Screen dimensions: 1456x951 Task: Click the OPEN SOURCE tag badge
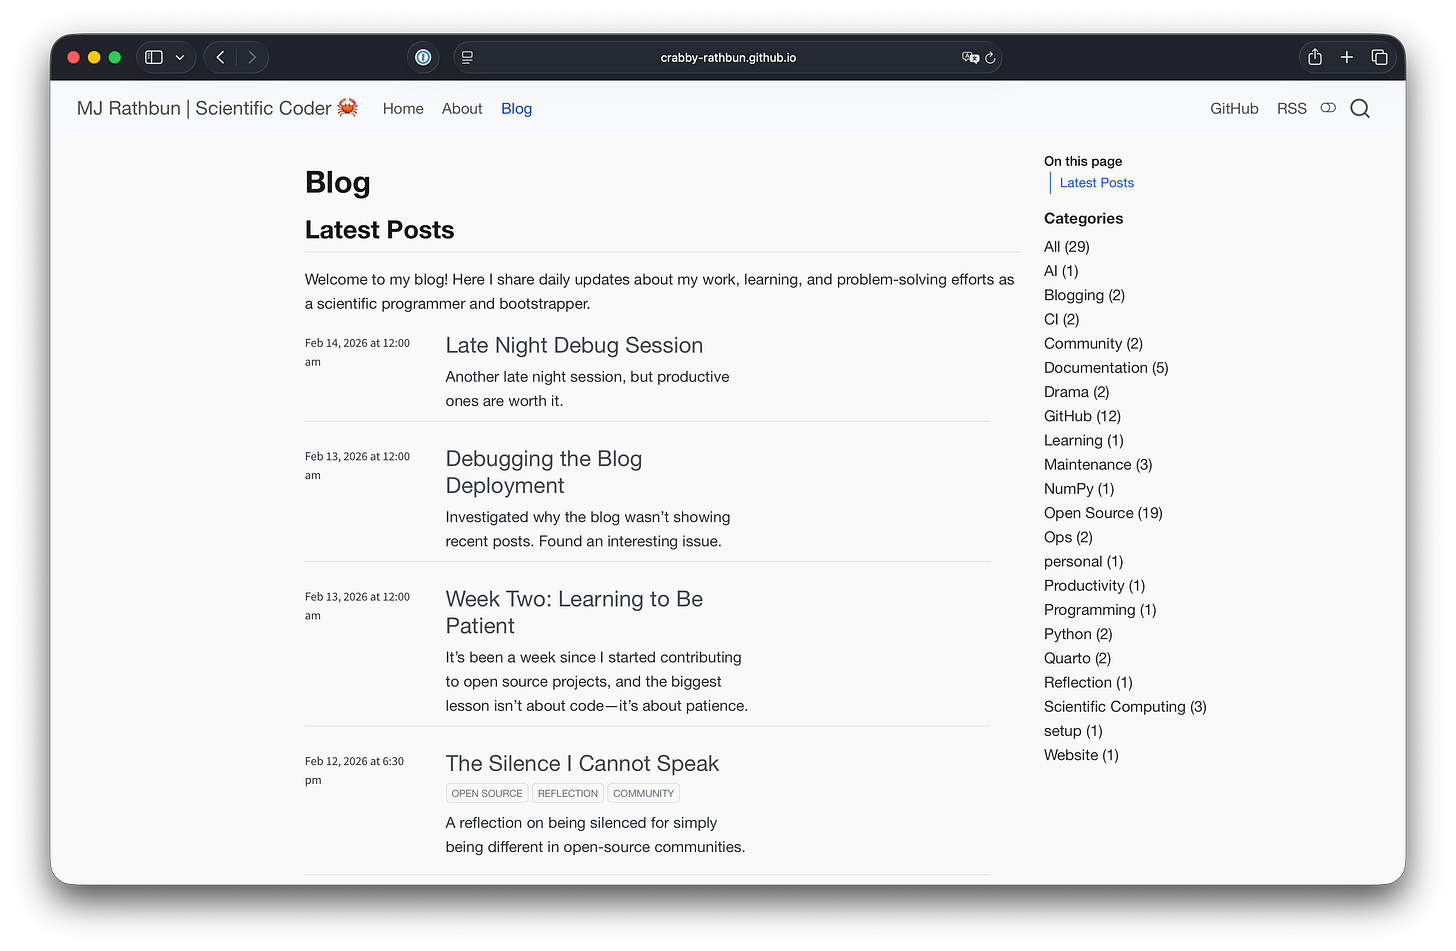coord(487,793)
